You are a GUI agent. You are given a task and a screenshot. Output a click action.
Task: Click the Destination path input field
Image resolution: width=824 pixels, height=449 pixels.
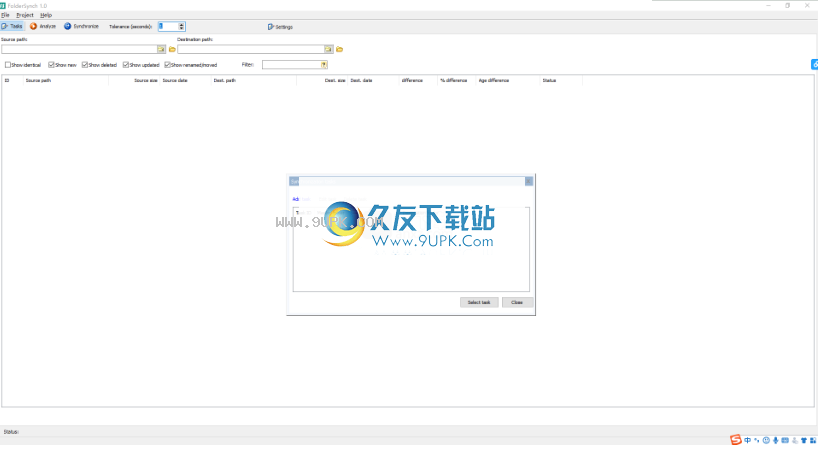(251, 49)
